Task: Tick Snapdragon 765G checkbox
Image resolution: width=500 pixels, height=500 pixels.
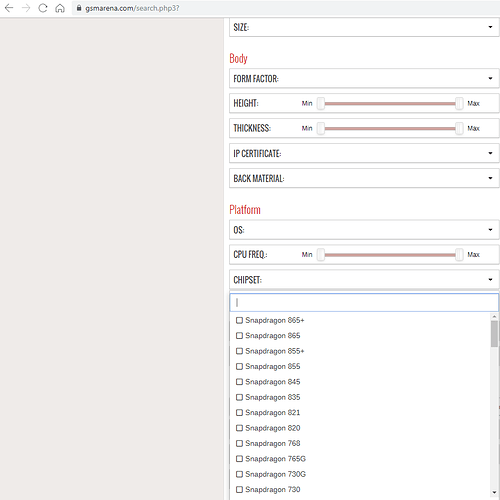Action: tap(239, 459)
